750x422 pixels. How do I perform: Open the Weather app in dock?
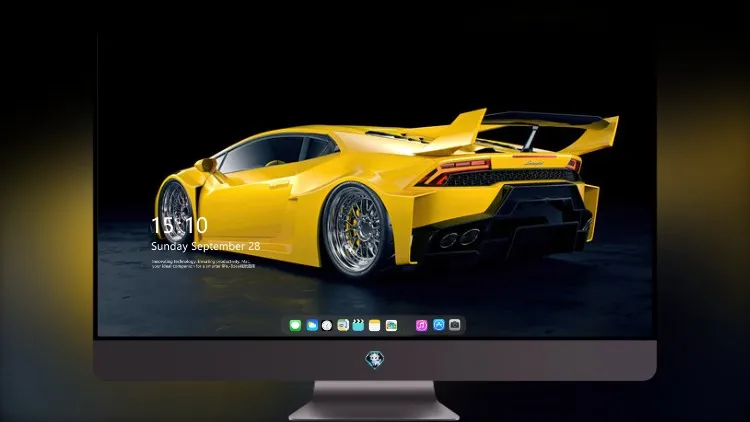(312, 326)
